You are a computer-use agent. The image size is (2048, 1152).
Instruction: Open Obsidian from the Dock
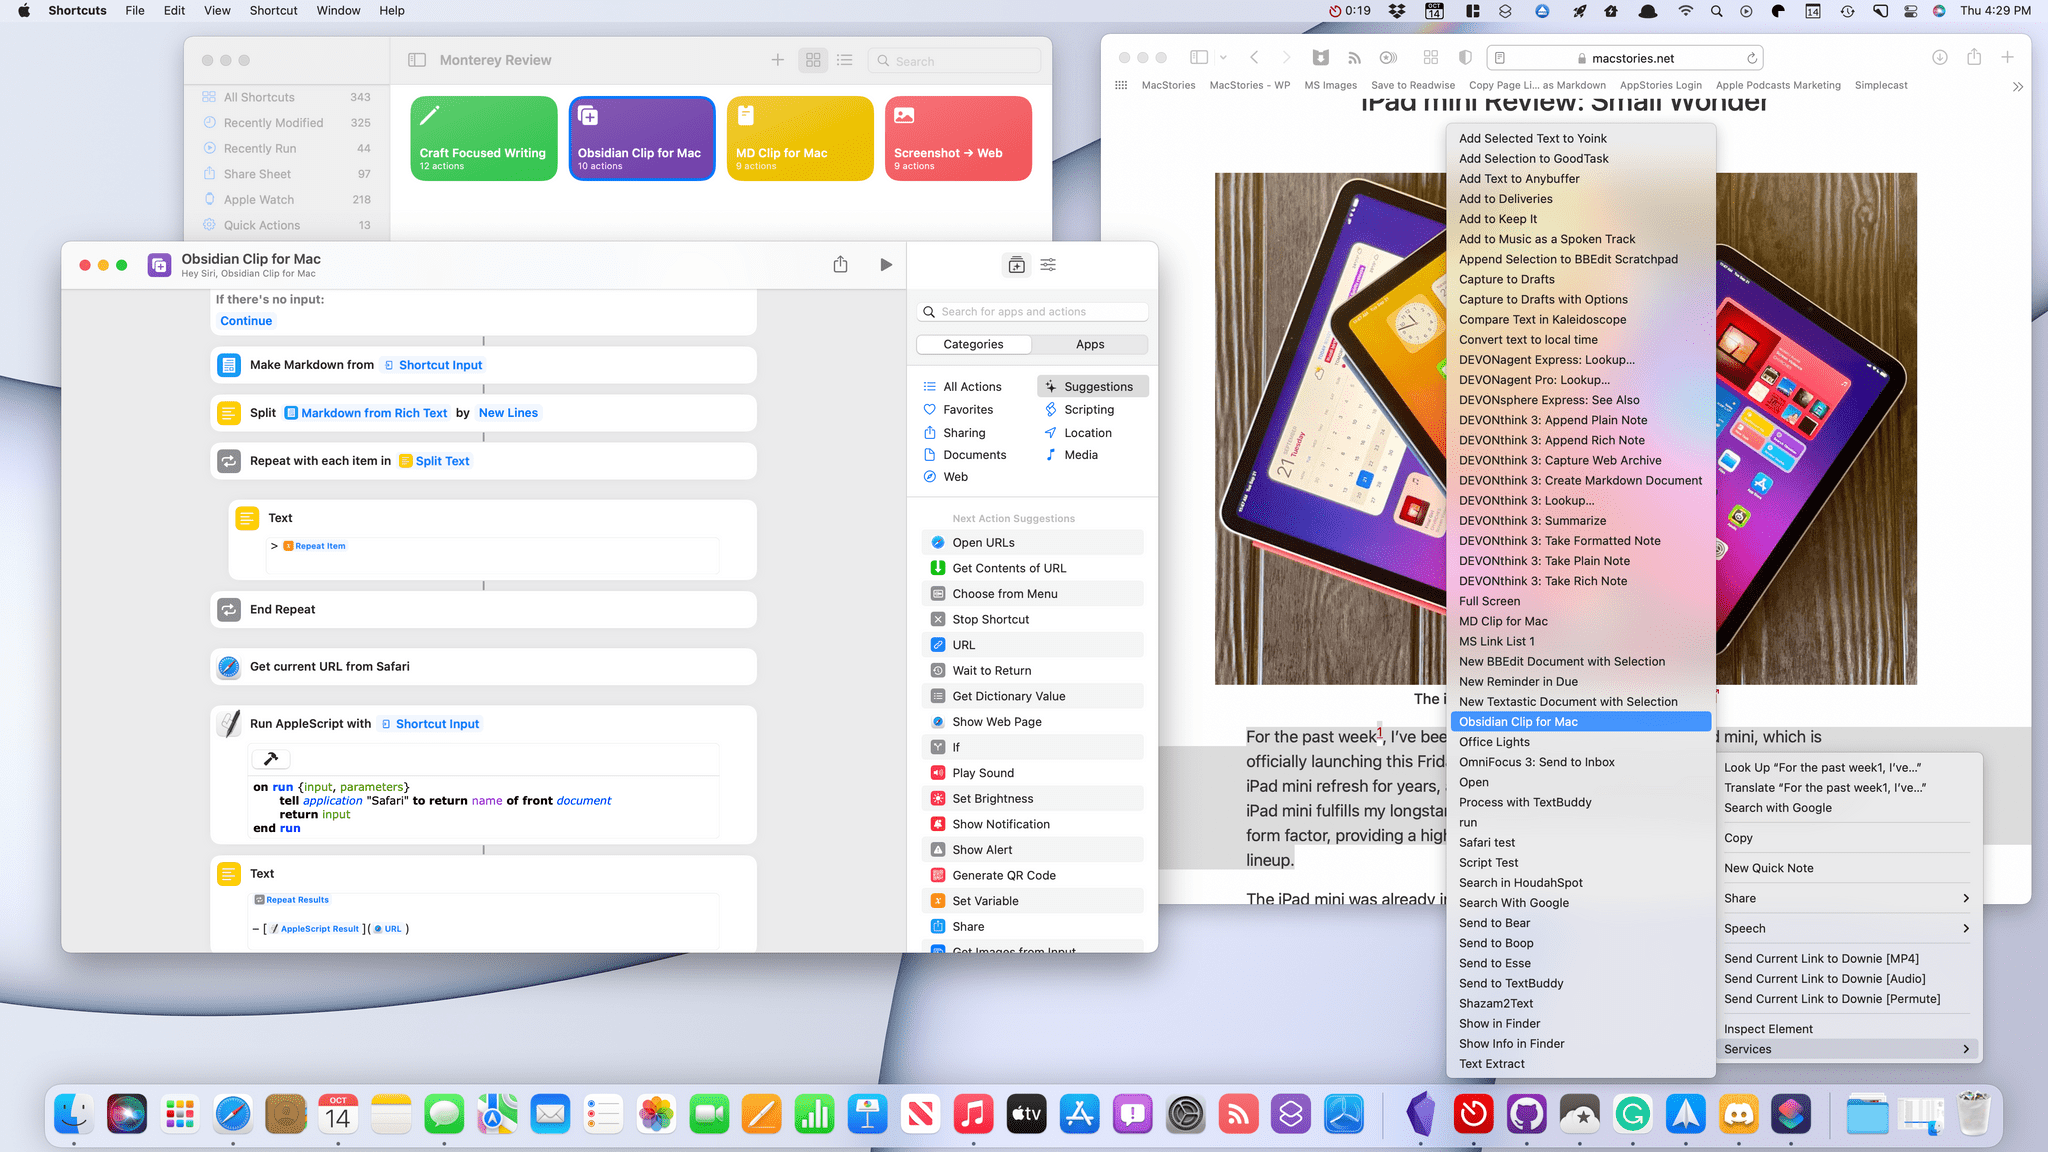(1421, 1114)
